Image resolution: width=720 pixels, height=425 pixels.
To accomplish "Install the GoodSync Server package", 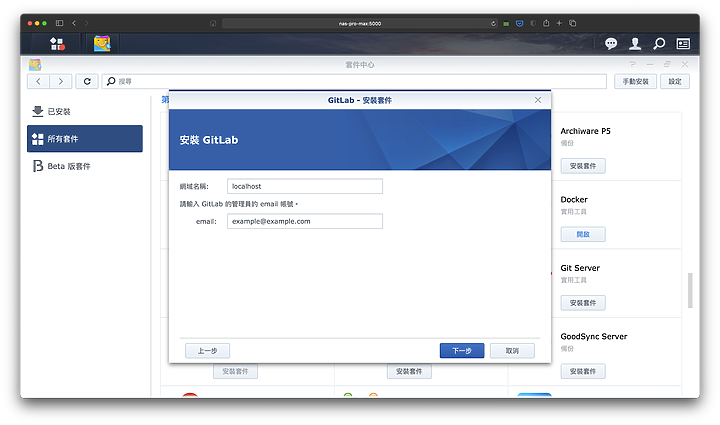I will 583,371.
